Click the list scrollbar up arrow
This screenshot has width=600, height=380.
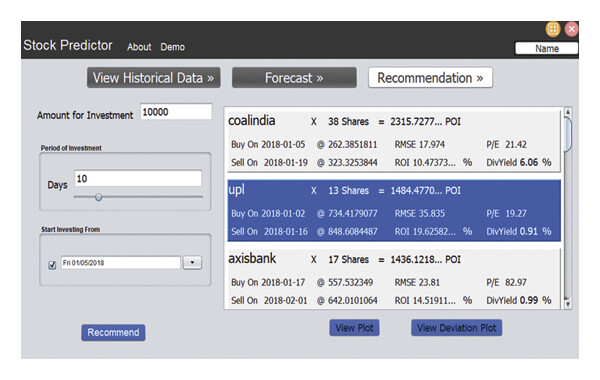568,112
